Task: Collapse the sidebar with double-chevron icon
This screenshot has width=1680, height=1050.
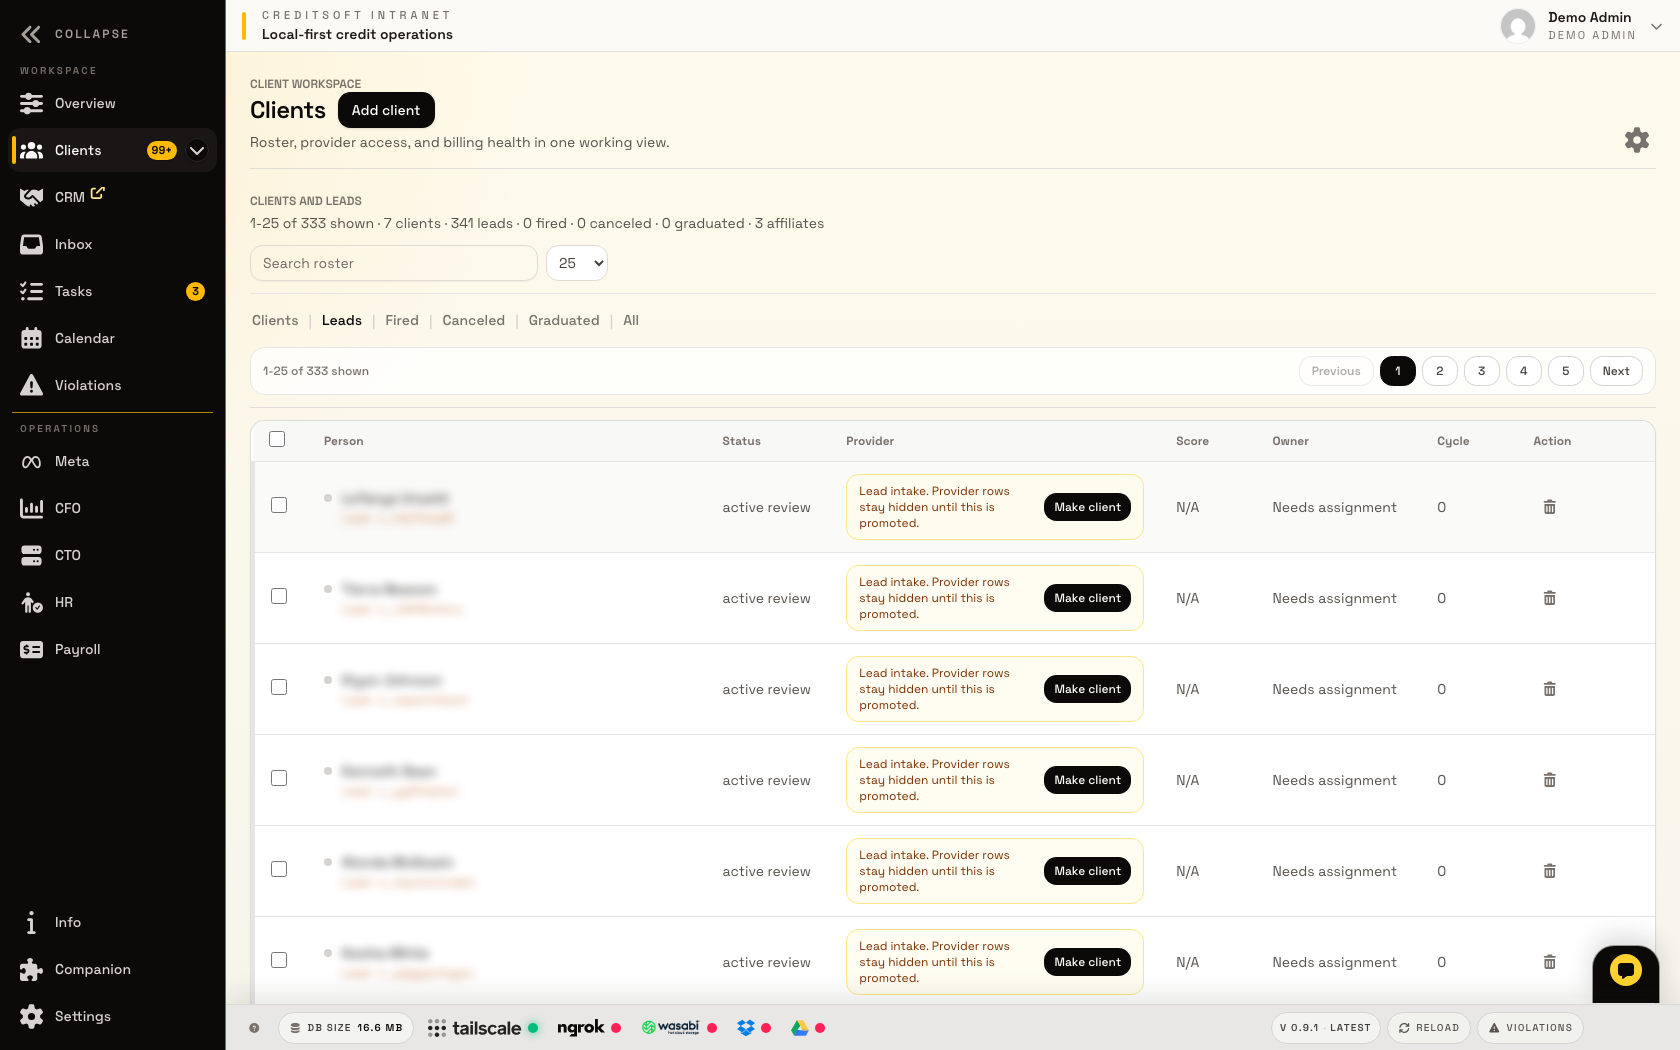Action: [x=31, y=34]
